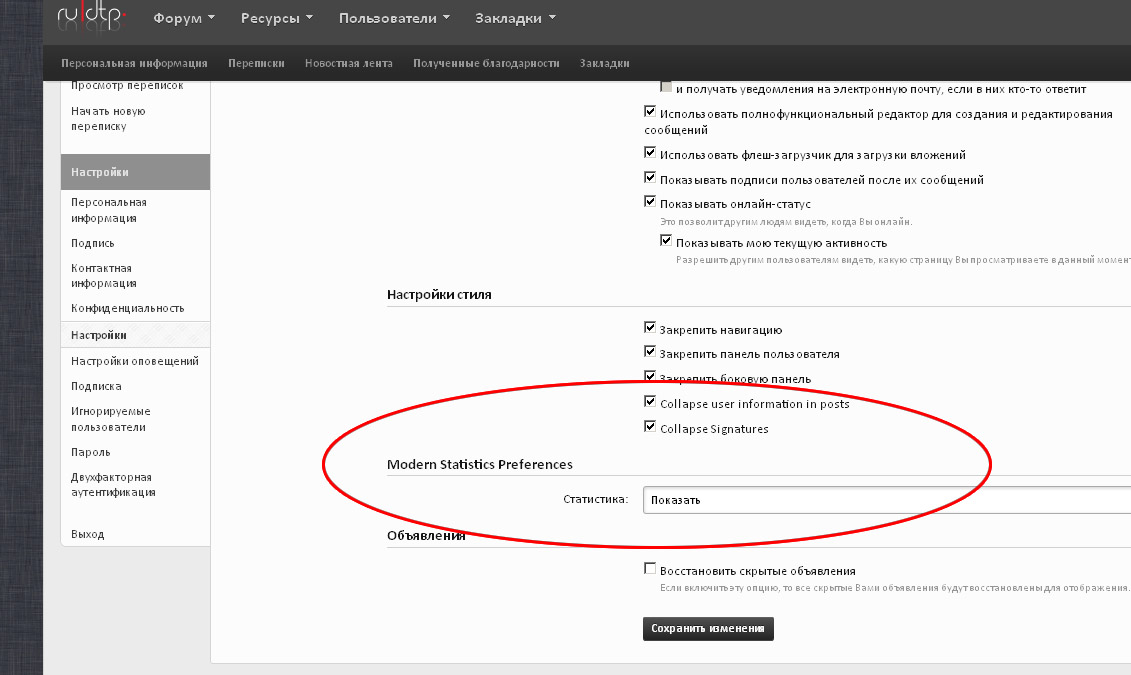Image resolution: width=1131 pixels, height=675 pixels.
Task: Switch to the Переписки tab
Action: click(256, 63)
